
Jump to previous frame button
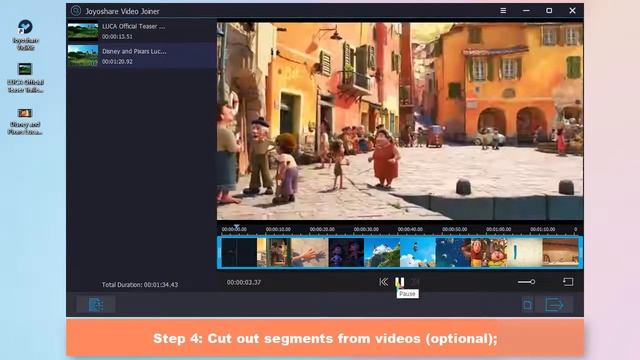click(x=383, y=282)
